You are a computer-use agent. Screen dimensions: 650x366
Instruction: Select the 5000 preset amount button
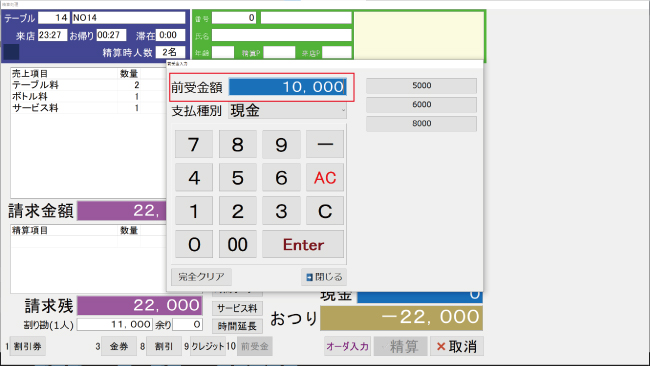[x=421, y=86]
